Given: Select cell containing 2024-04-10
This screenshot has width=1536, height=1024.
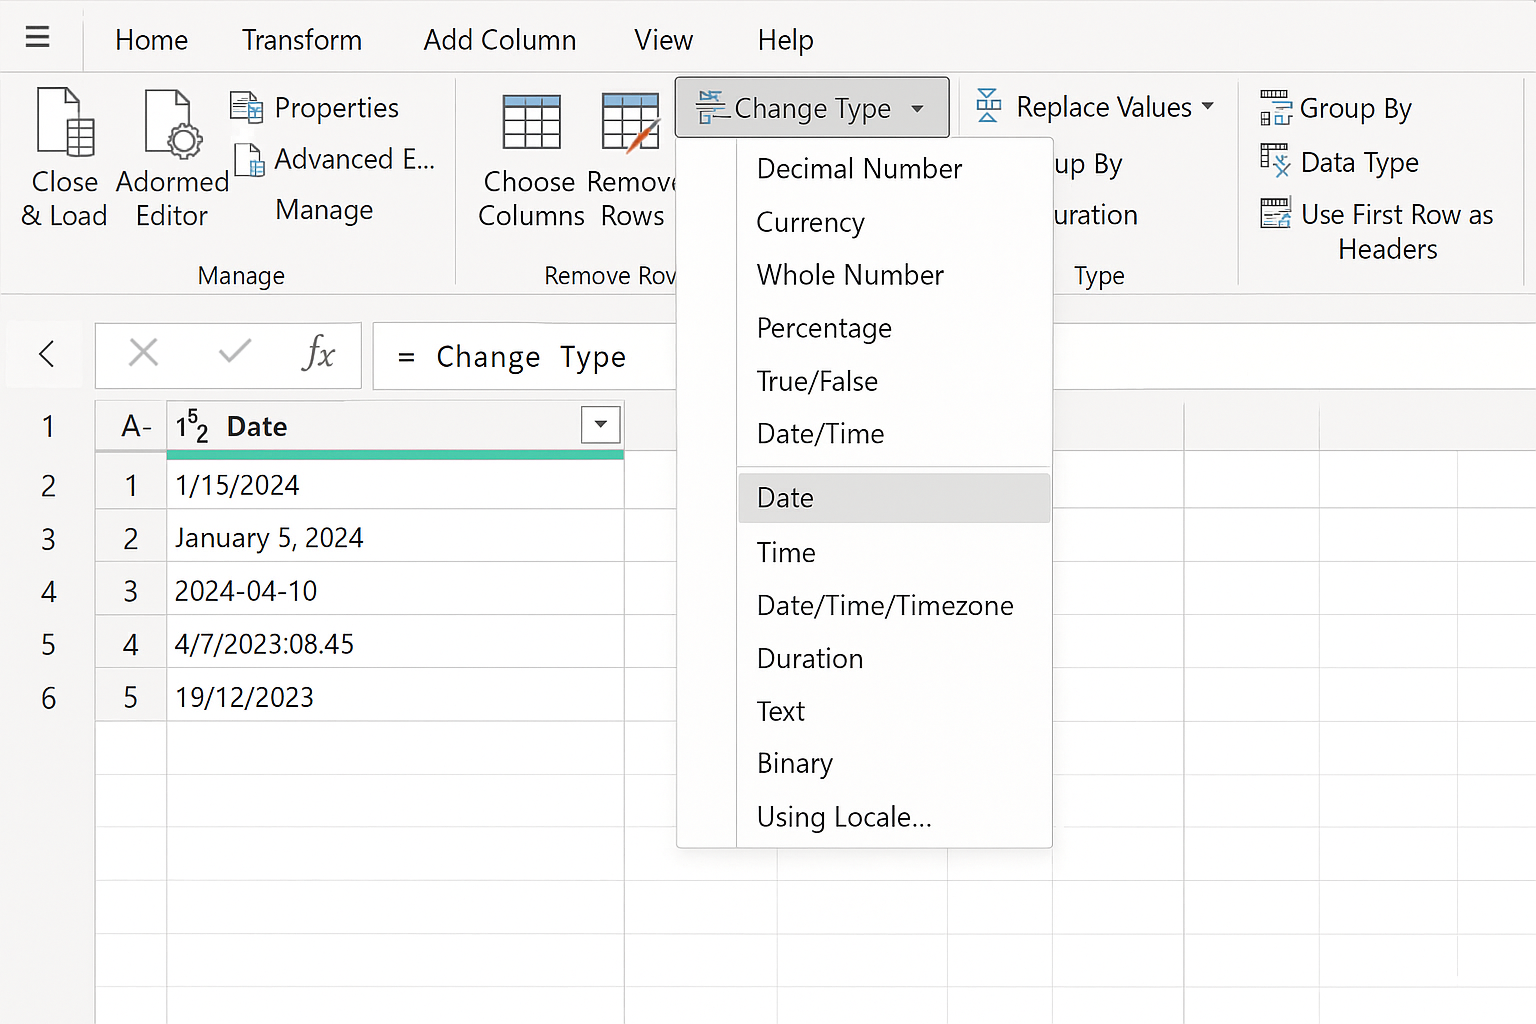Looking at the screenshot, I should pos(395,591).
